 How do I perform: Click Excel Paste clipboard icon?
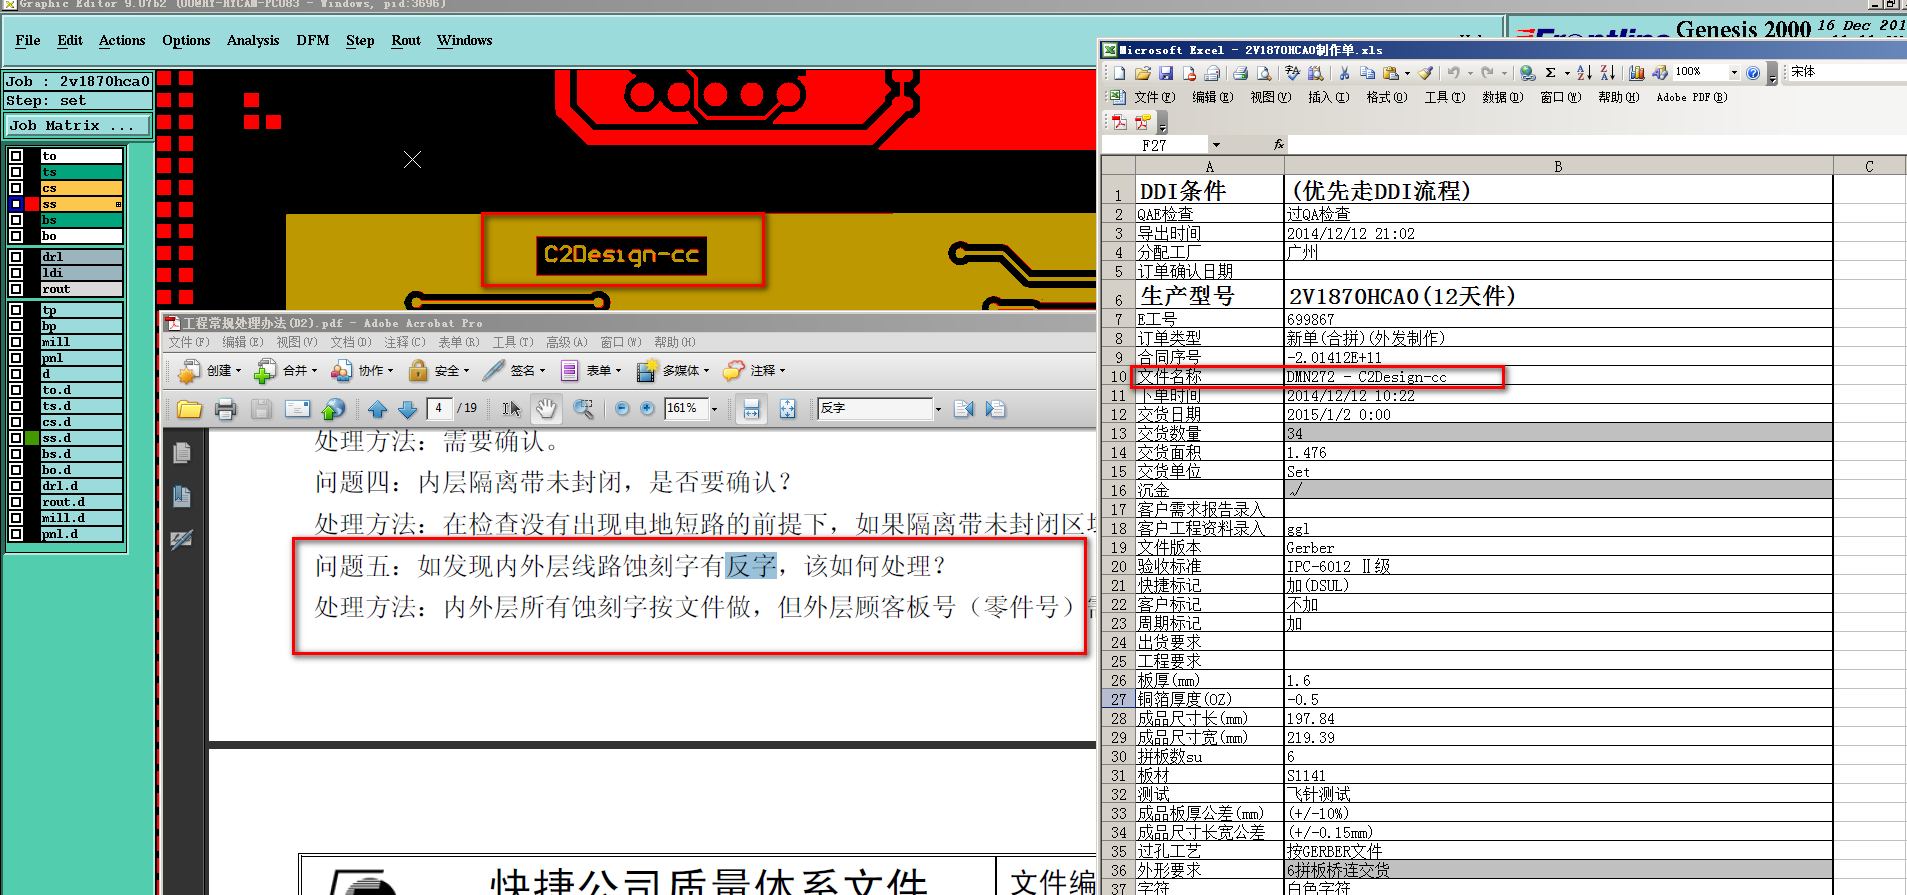1391,73
